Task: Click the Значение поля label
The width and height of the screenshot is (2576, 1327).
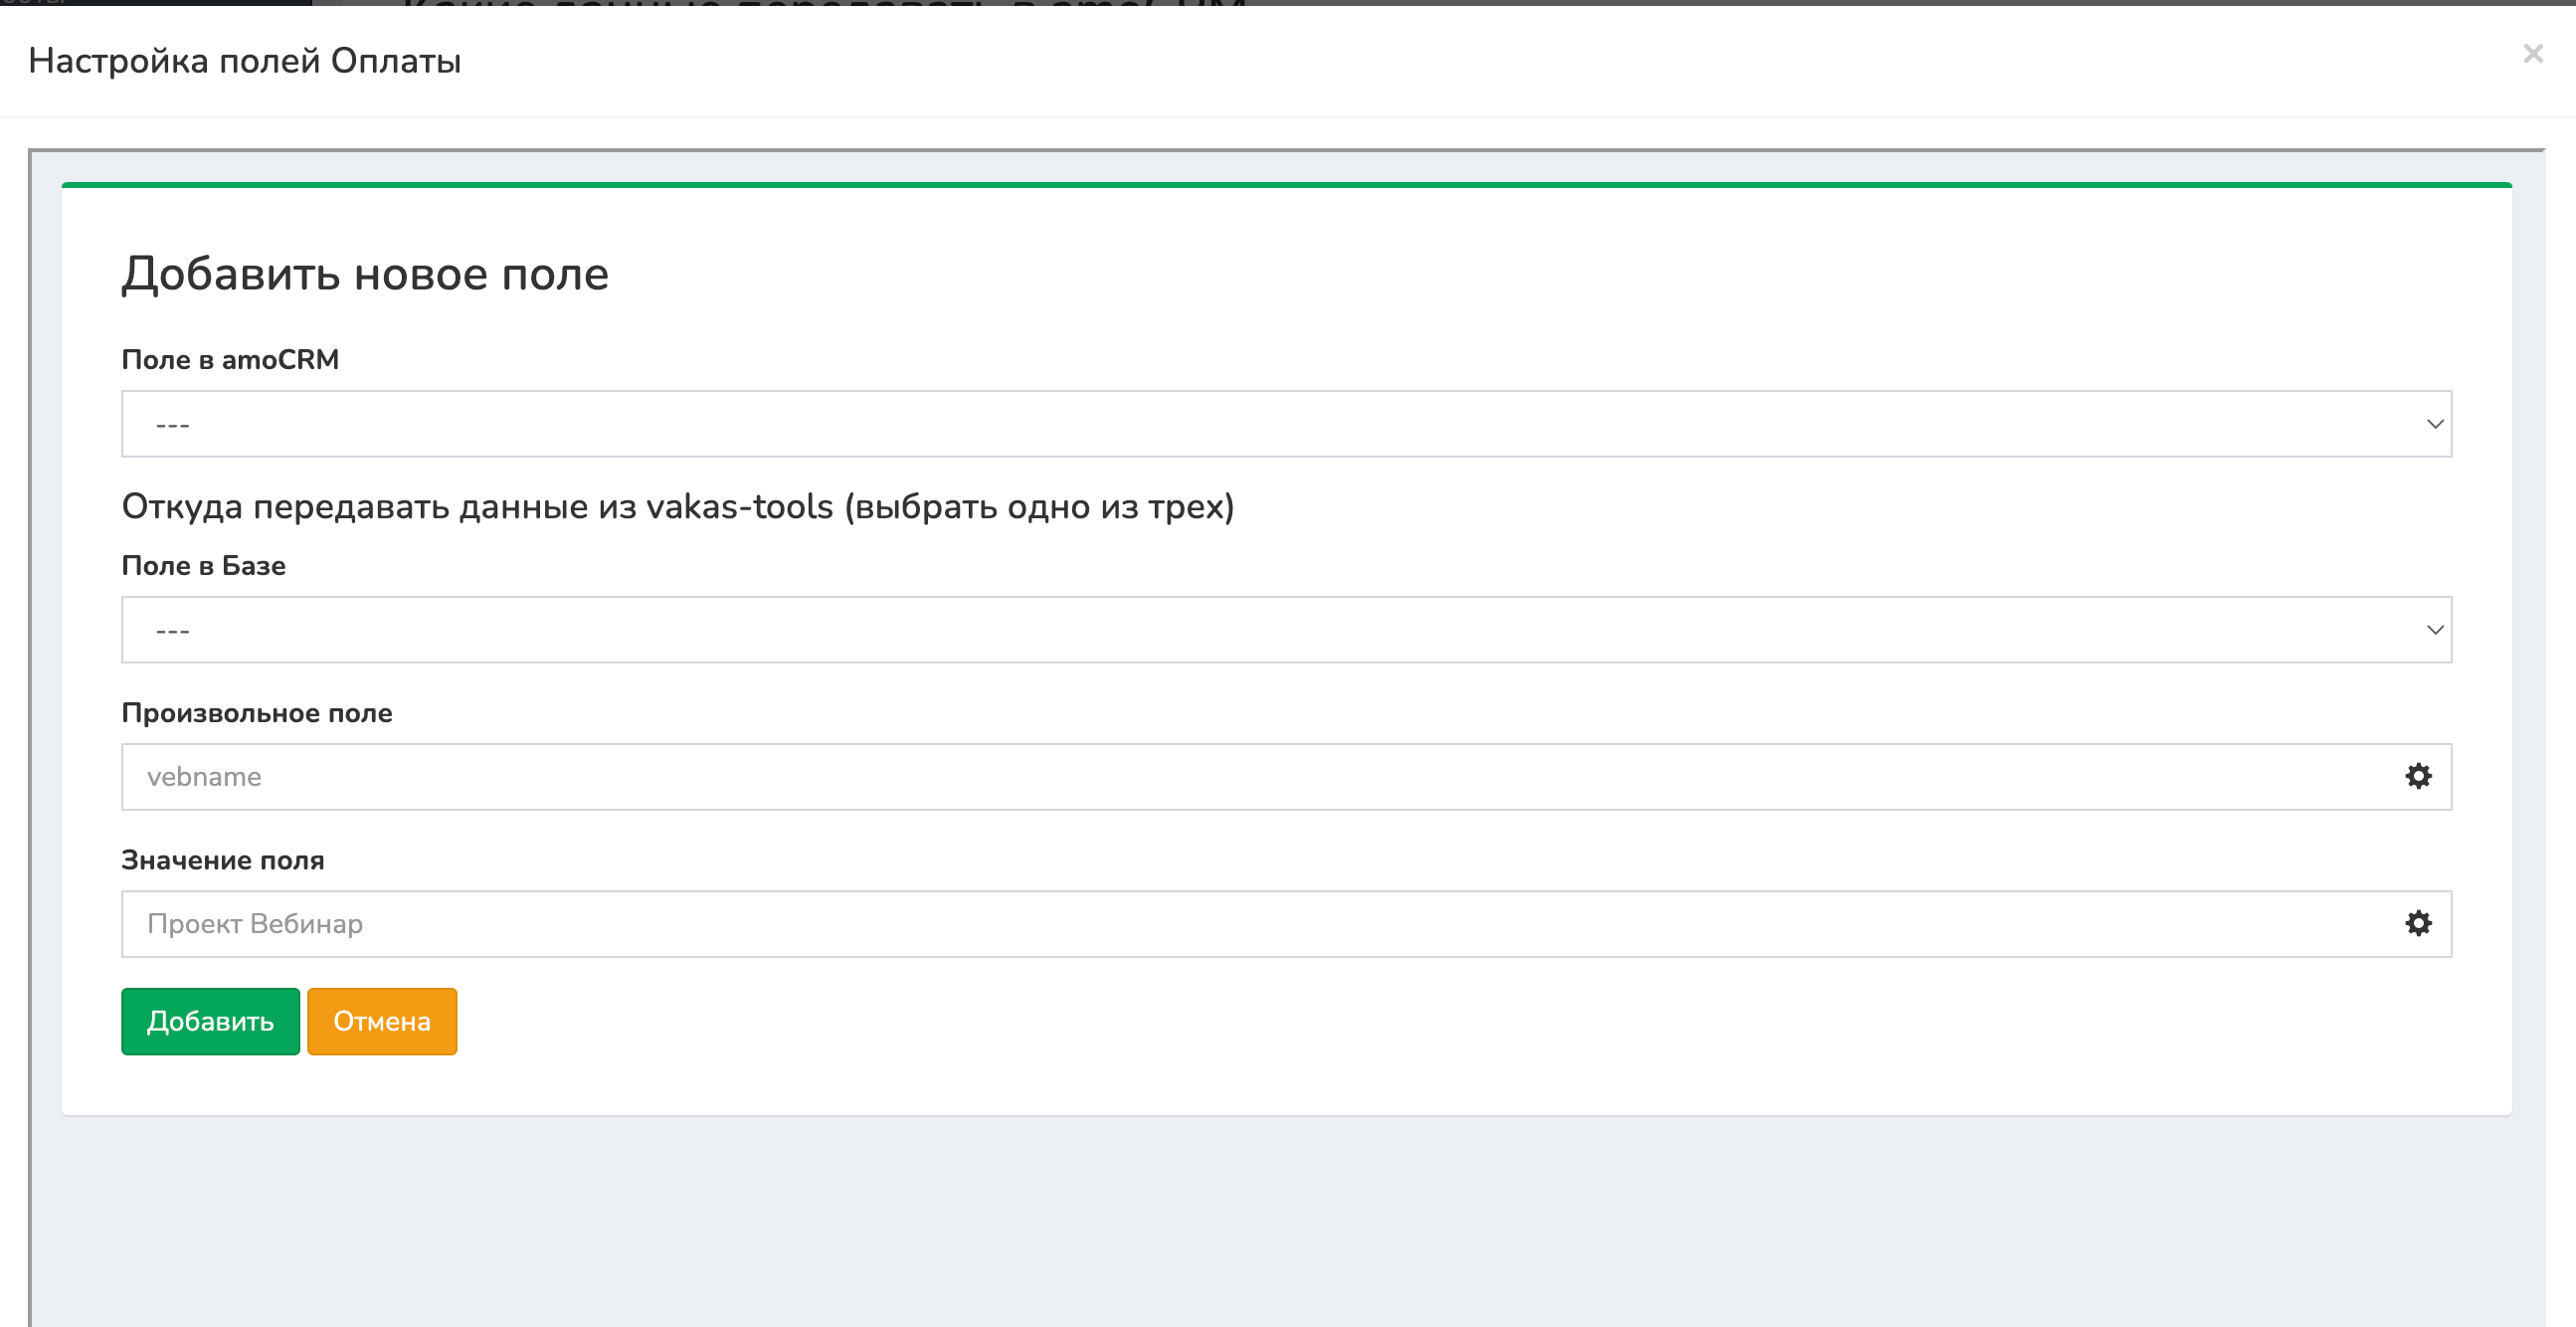Action: (223, 860)
